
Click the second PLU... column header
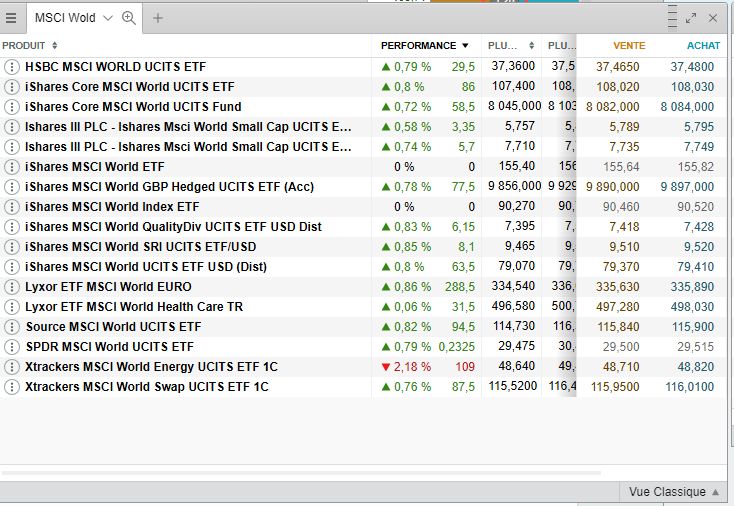pyautogui.click(x=562, y=45)
